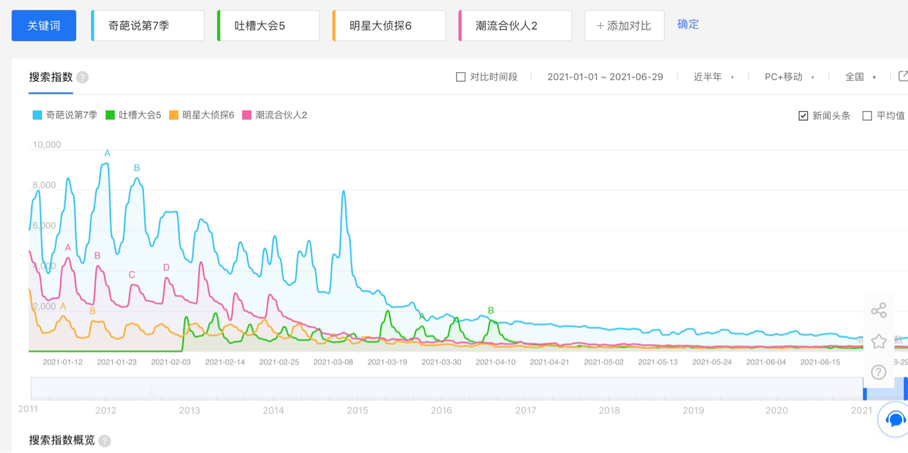Viewport: 908px width, 453px height.
Task: Click help icon next to 搜索指数概览
Action: pos(105,440)
